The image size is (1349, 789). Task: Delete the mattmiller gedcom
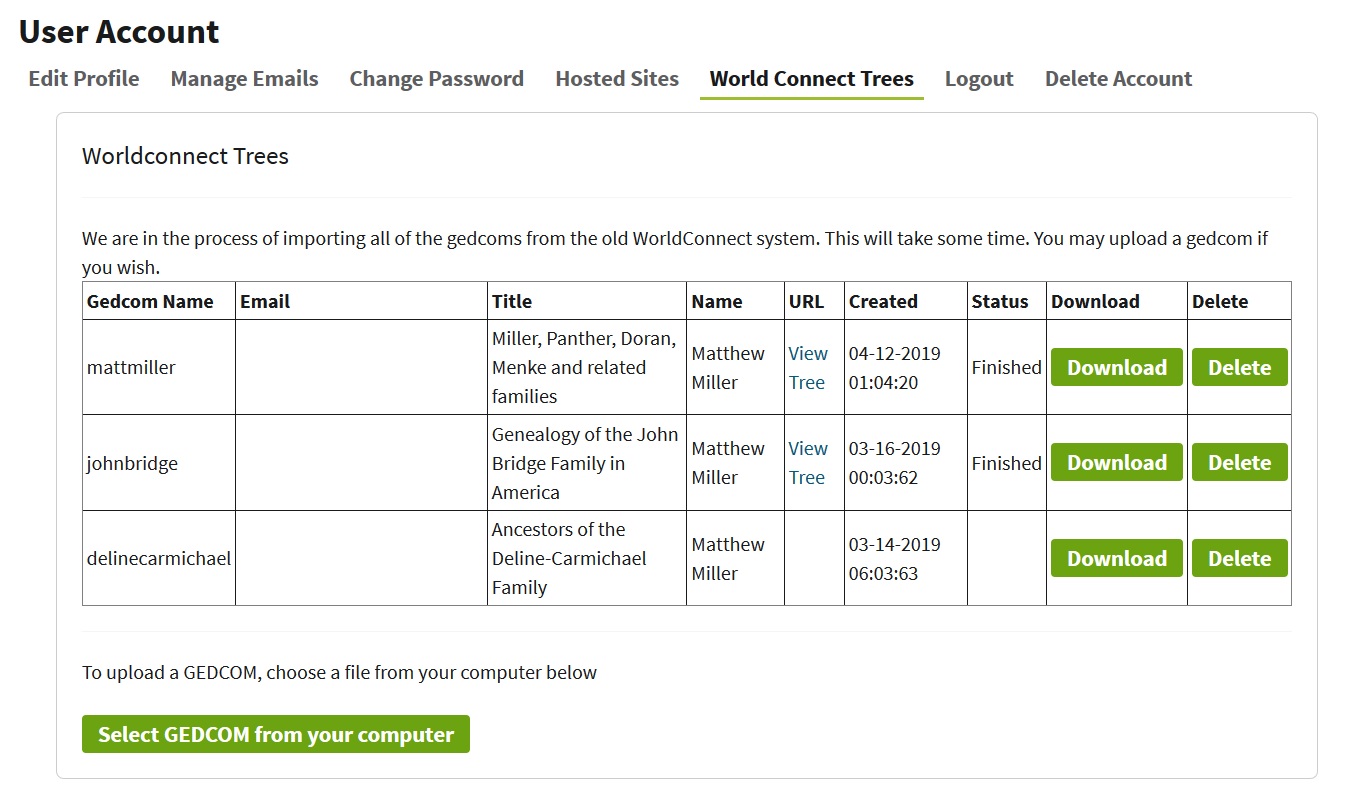click(x=1239, y=367)
